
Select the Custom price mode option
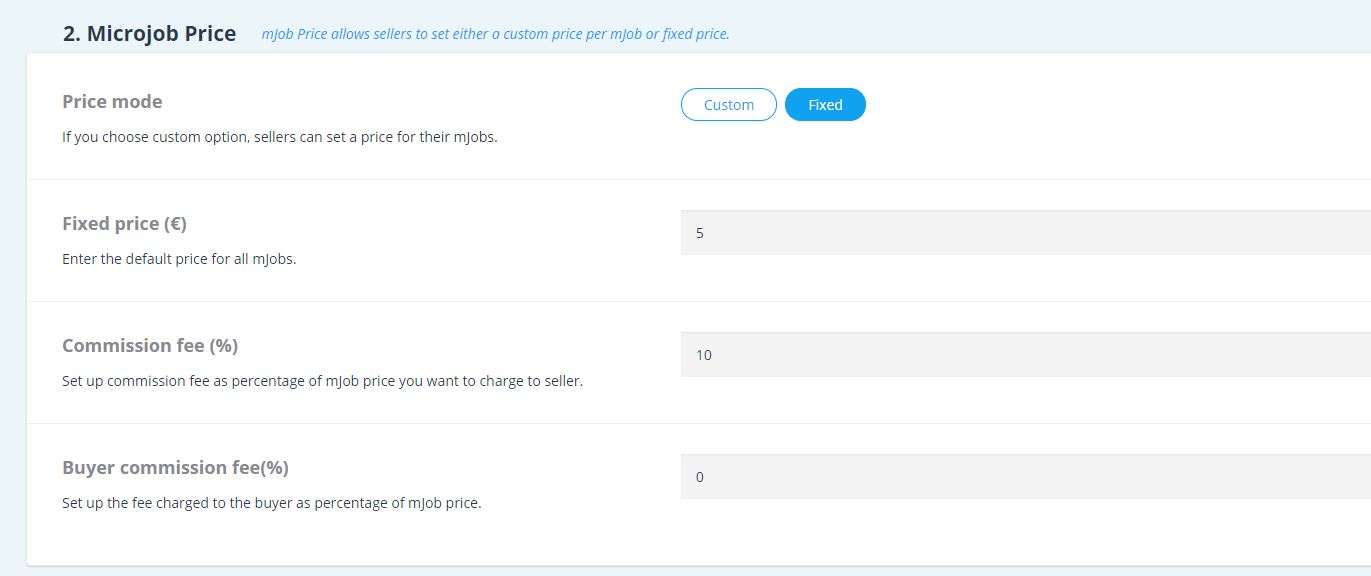[x=728, y=105]
